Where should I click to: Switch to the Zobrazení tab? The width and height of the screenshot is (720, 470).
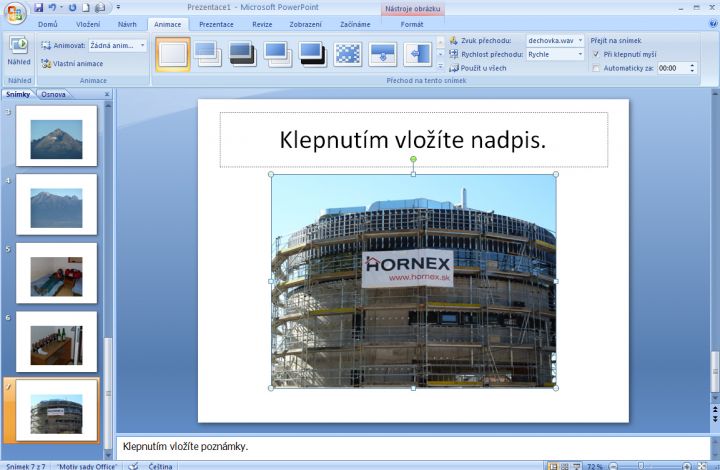(x=305, y=24)
